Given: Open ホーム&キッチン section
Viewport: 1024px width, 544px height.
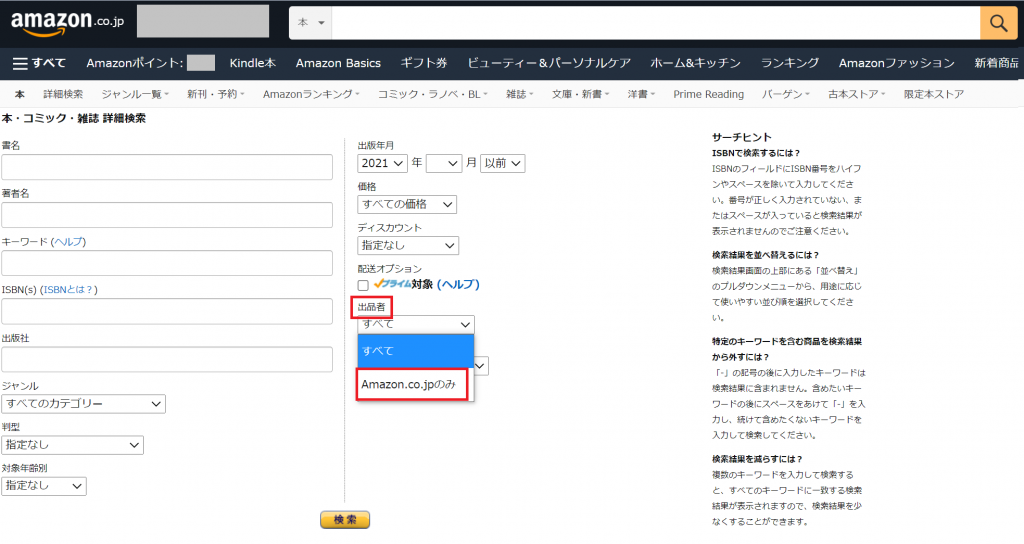Looking at the screenshot, I should click(696, 63).
